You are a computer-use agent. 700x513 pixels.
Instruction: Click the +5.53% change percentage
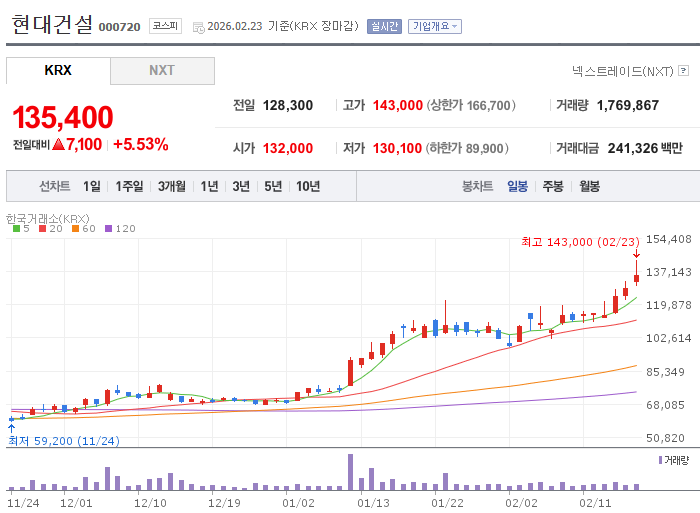[141, 144]
